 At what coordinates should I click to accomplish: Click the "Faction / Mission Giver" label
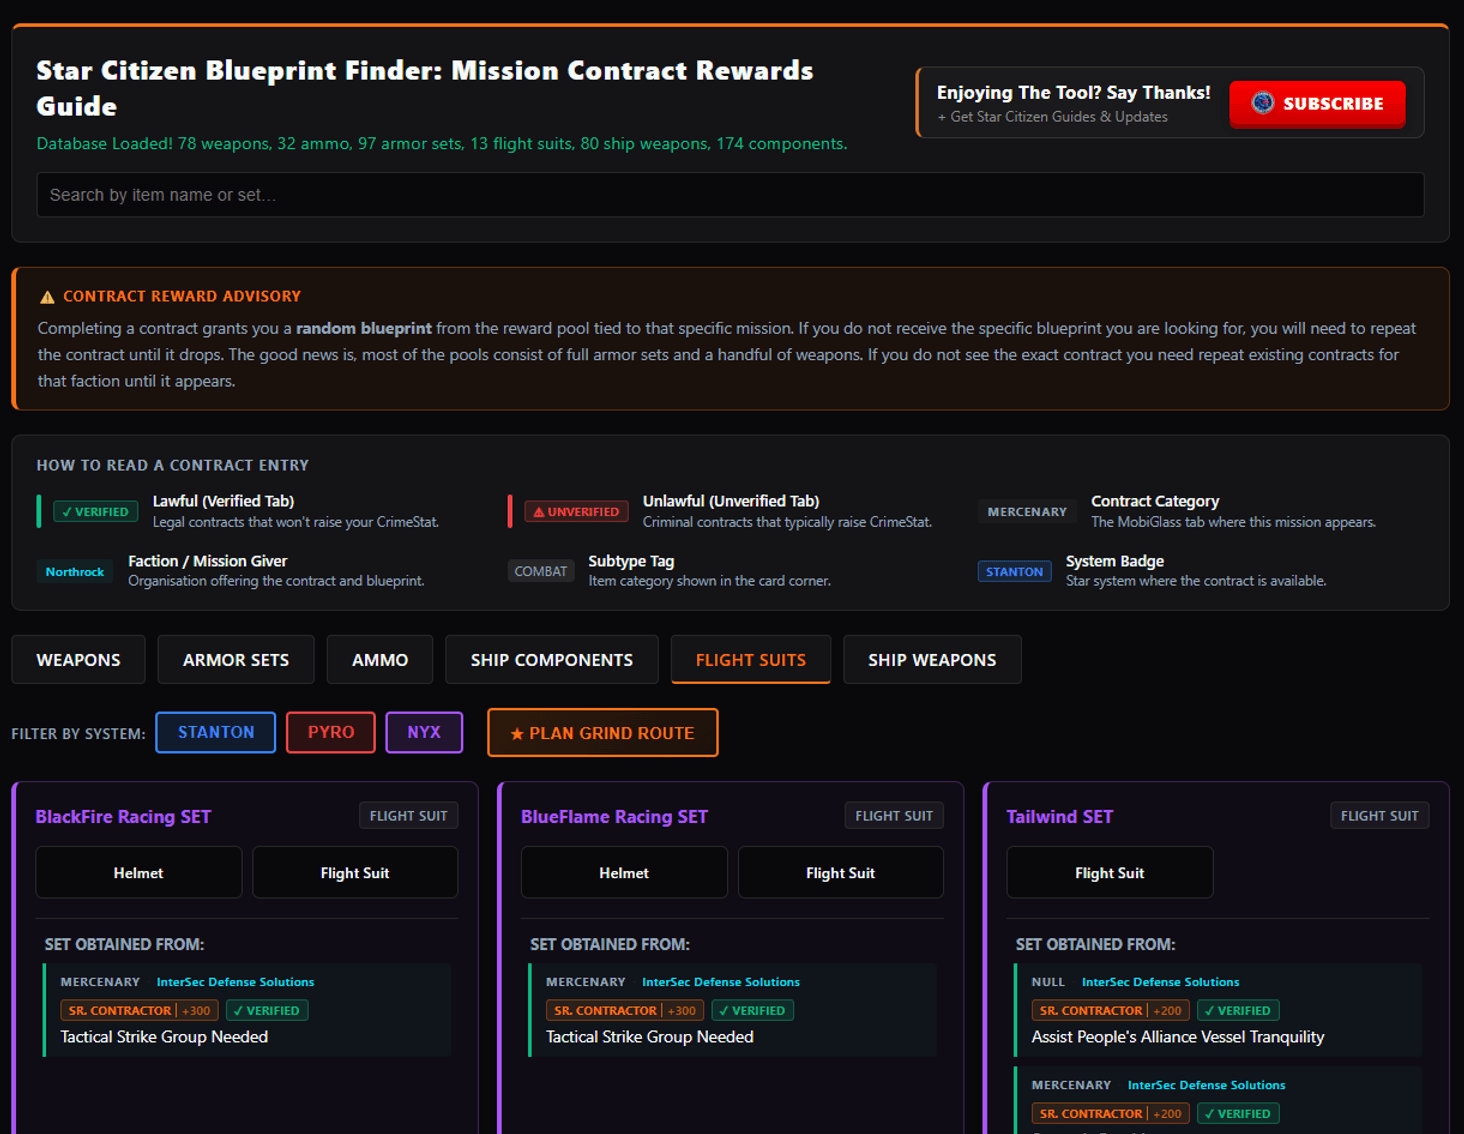[208, 561]
